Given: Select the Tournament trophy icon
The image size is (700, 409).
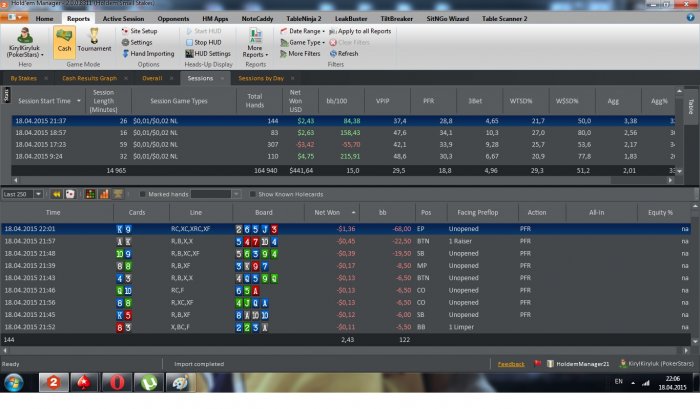Looking at the screenshot, I should [94, 41].
